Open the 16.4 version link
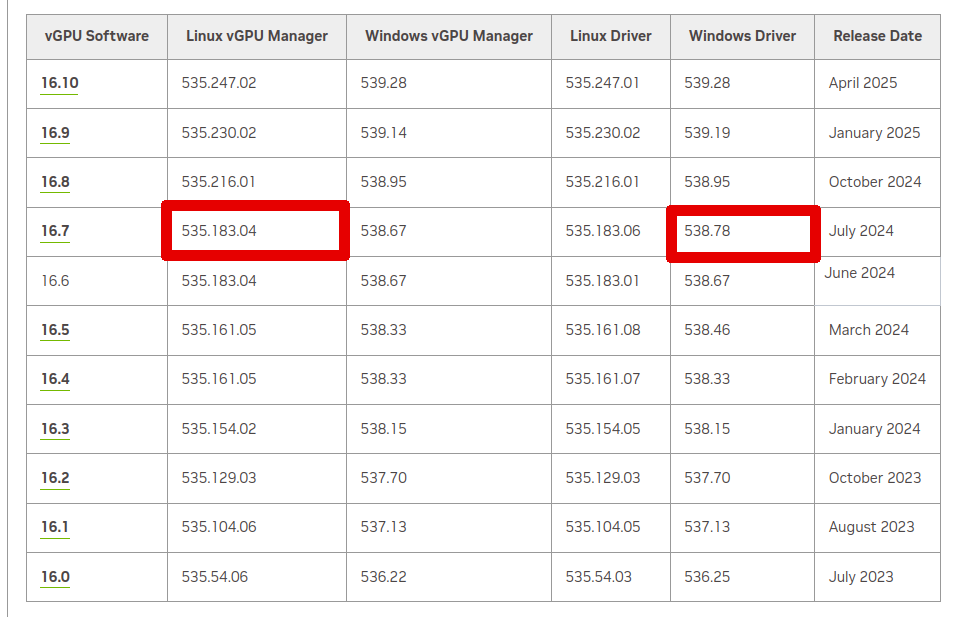 pos(55,379)
